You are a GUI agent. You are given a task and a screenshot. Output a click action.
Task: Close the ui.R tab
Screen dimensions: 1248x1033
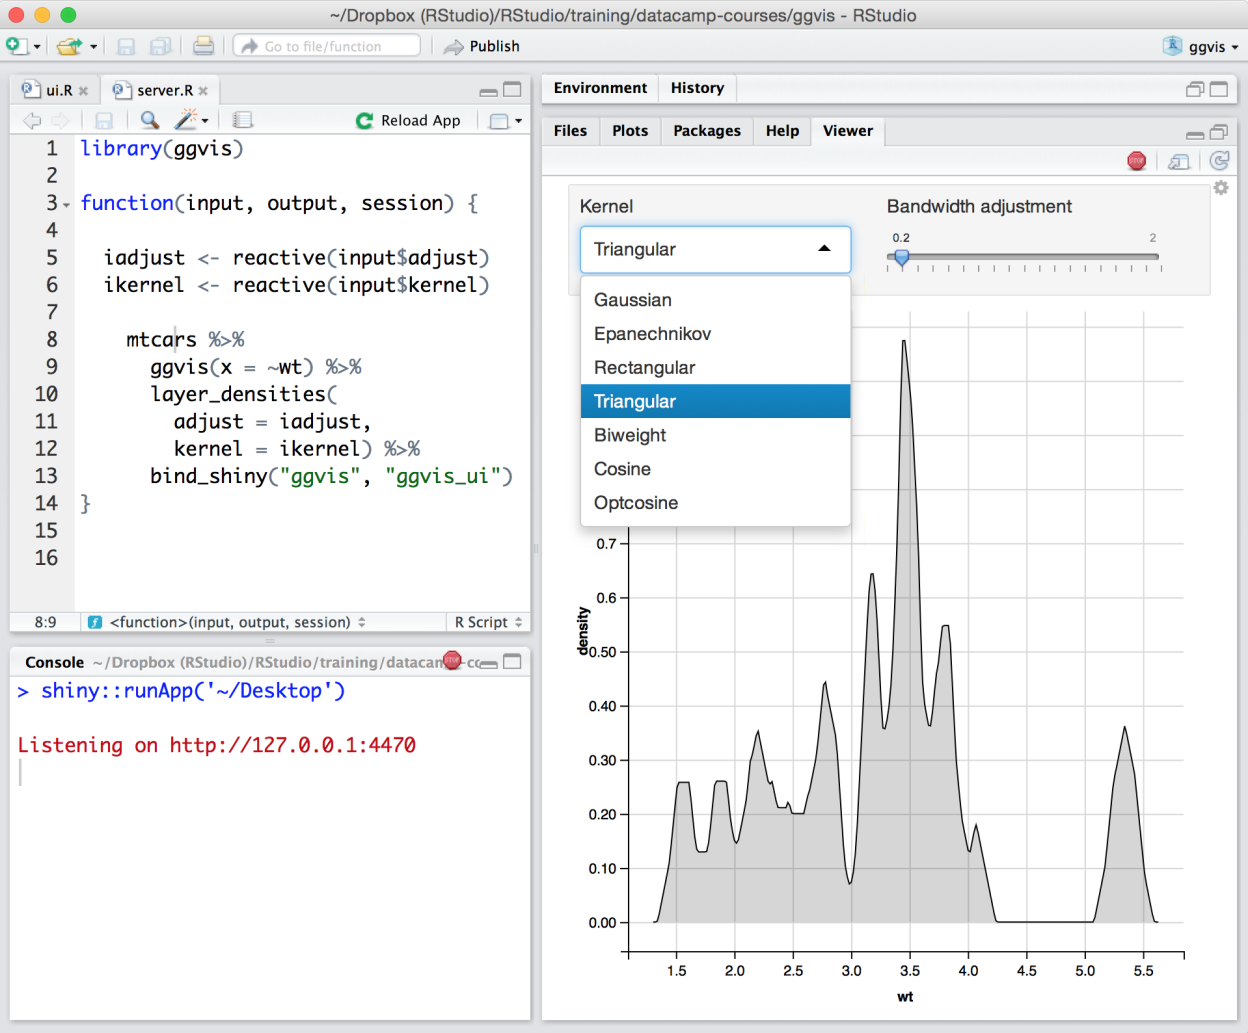(84, 91)
